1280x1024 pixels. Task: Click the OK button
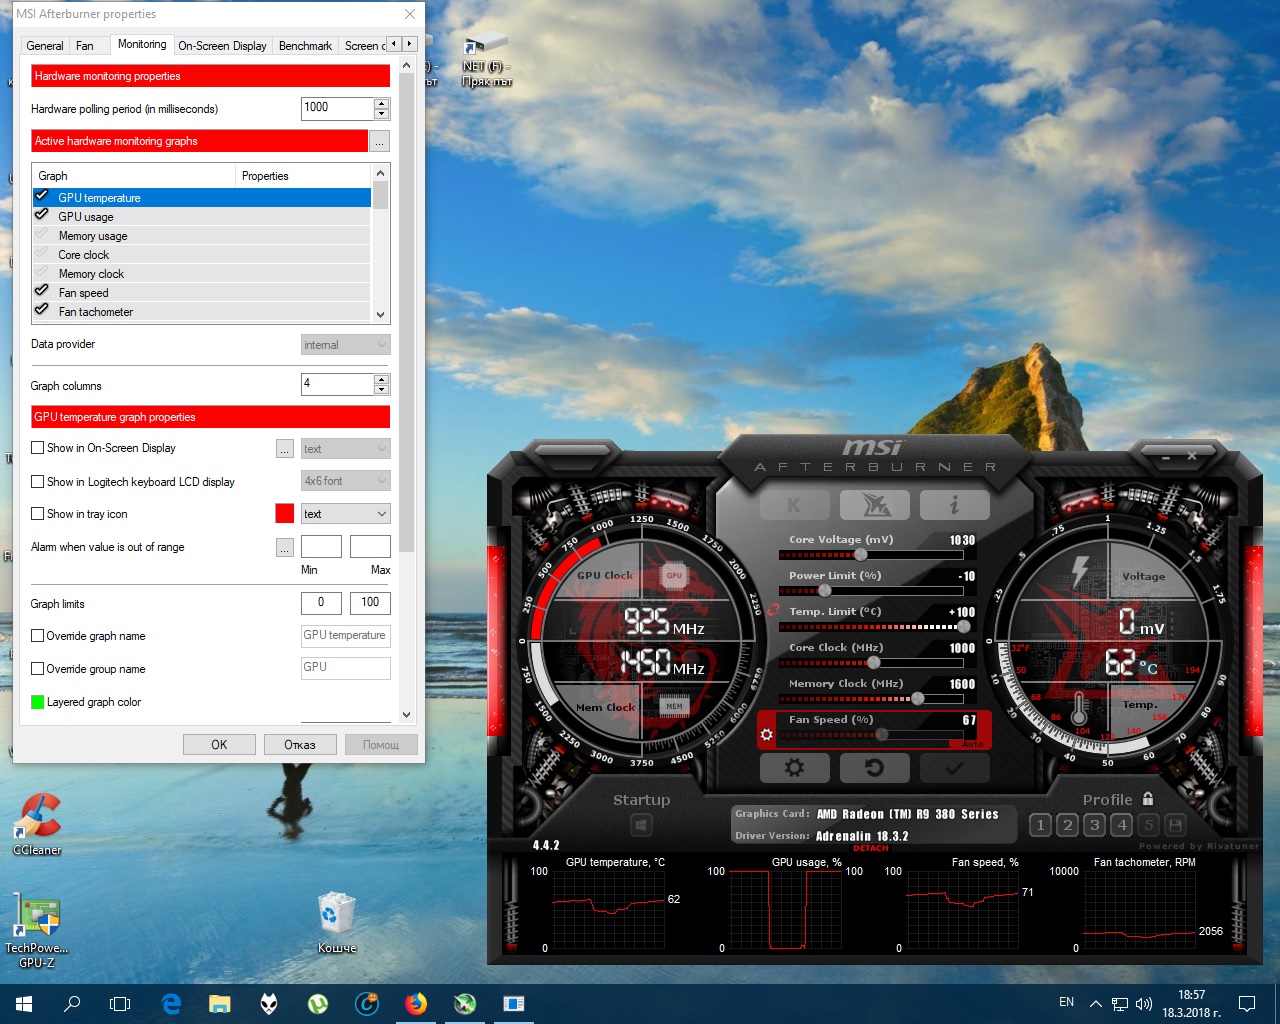click(x=219, y=745)
